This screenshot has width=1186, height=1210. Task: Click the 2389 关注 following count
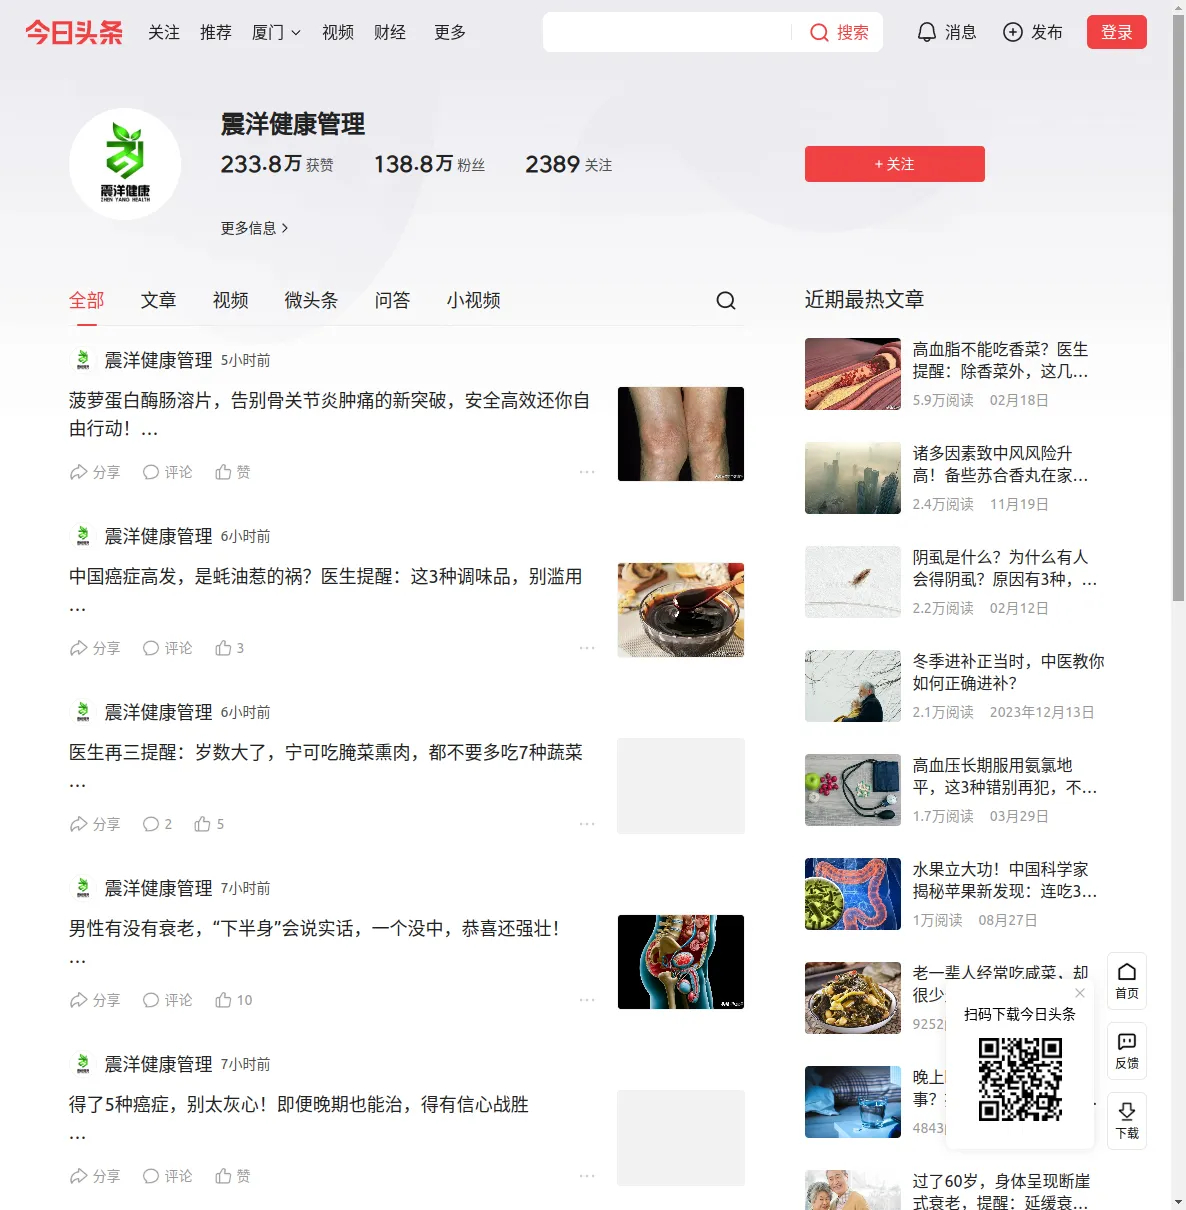point(569,164)
